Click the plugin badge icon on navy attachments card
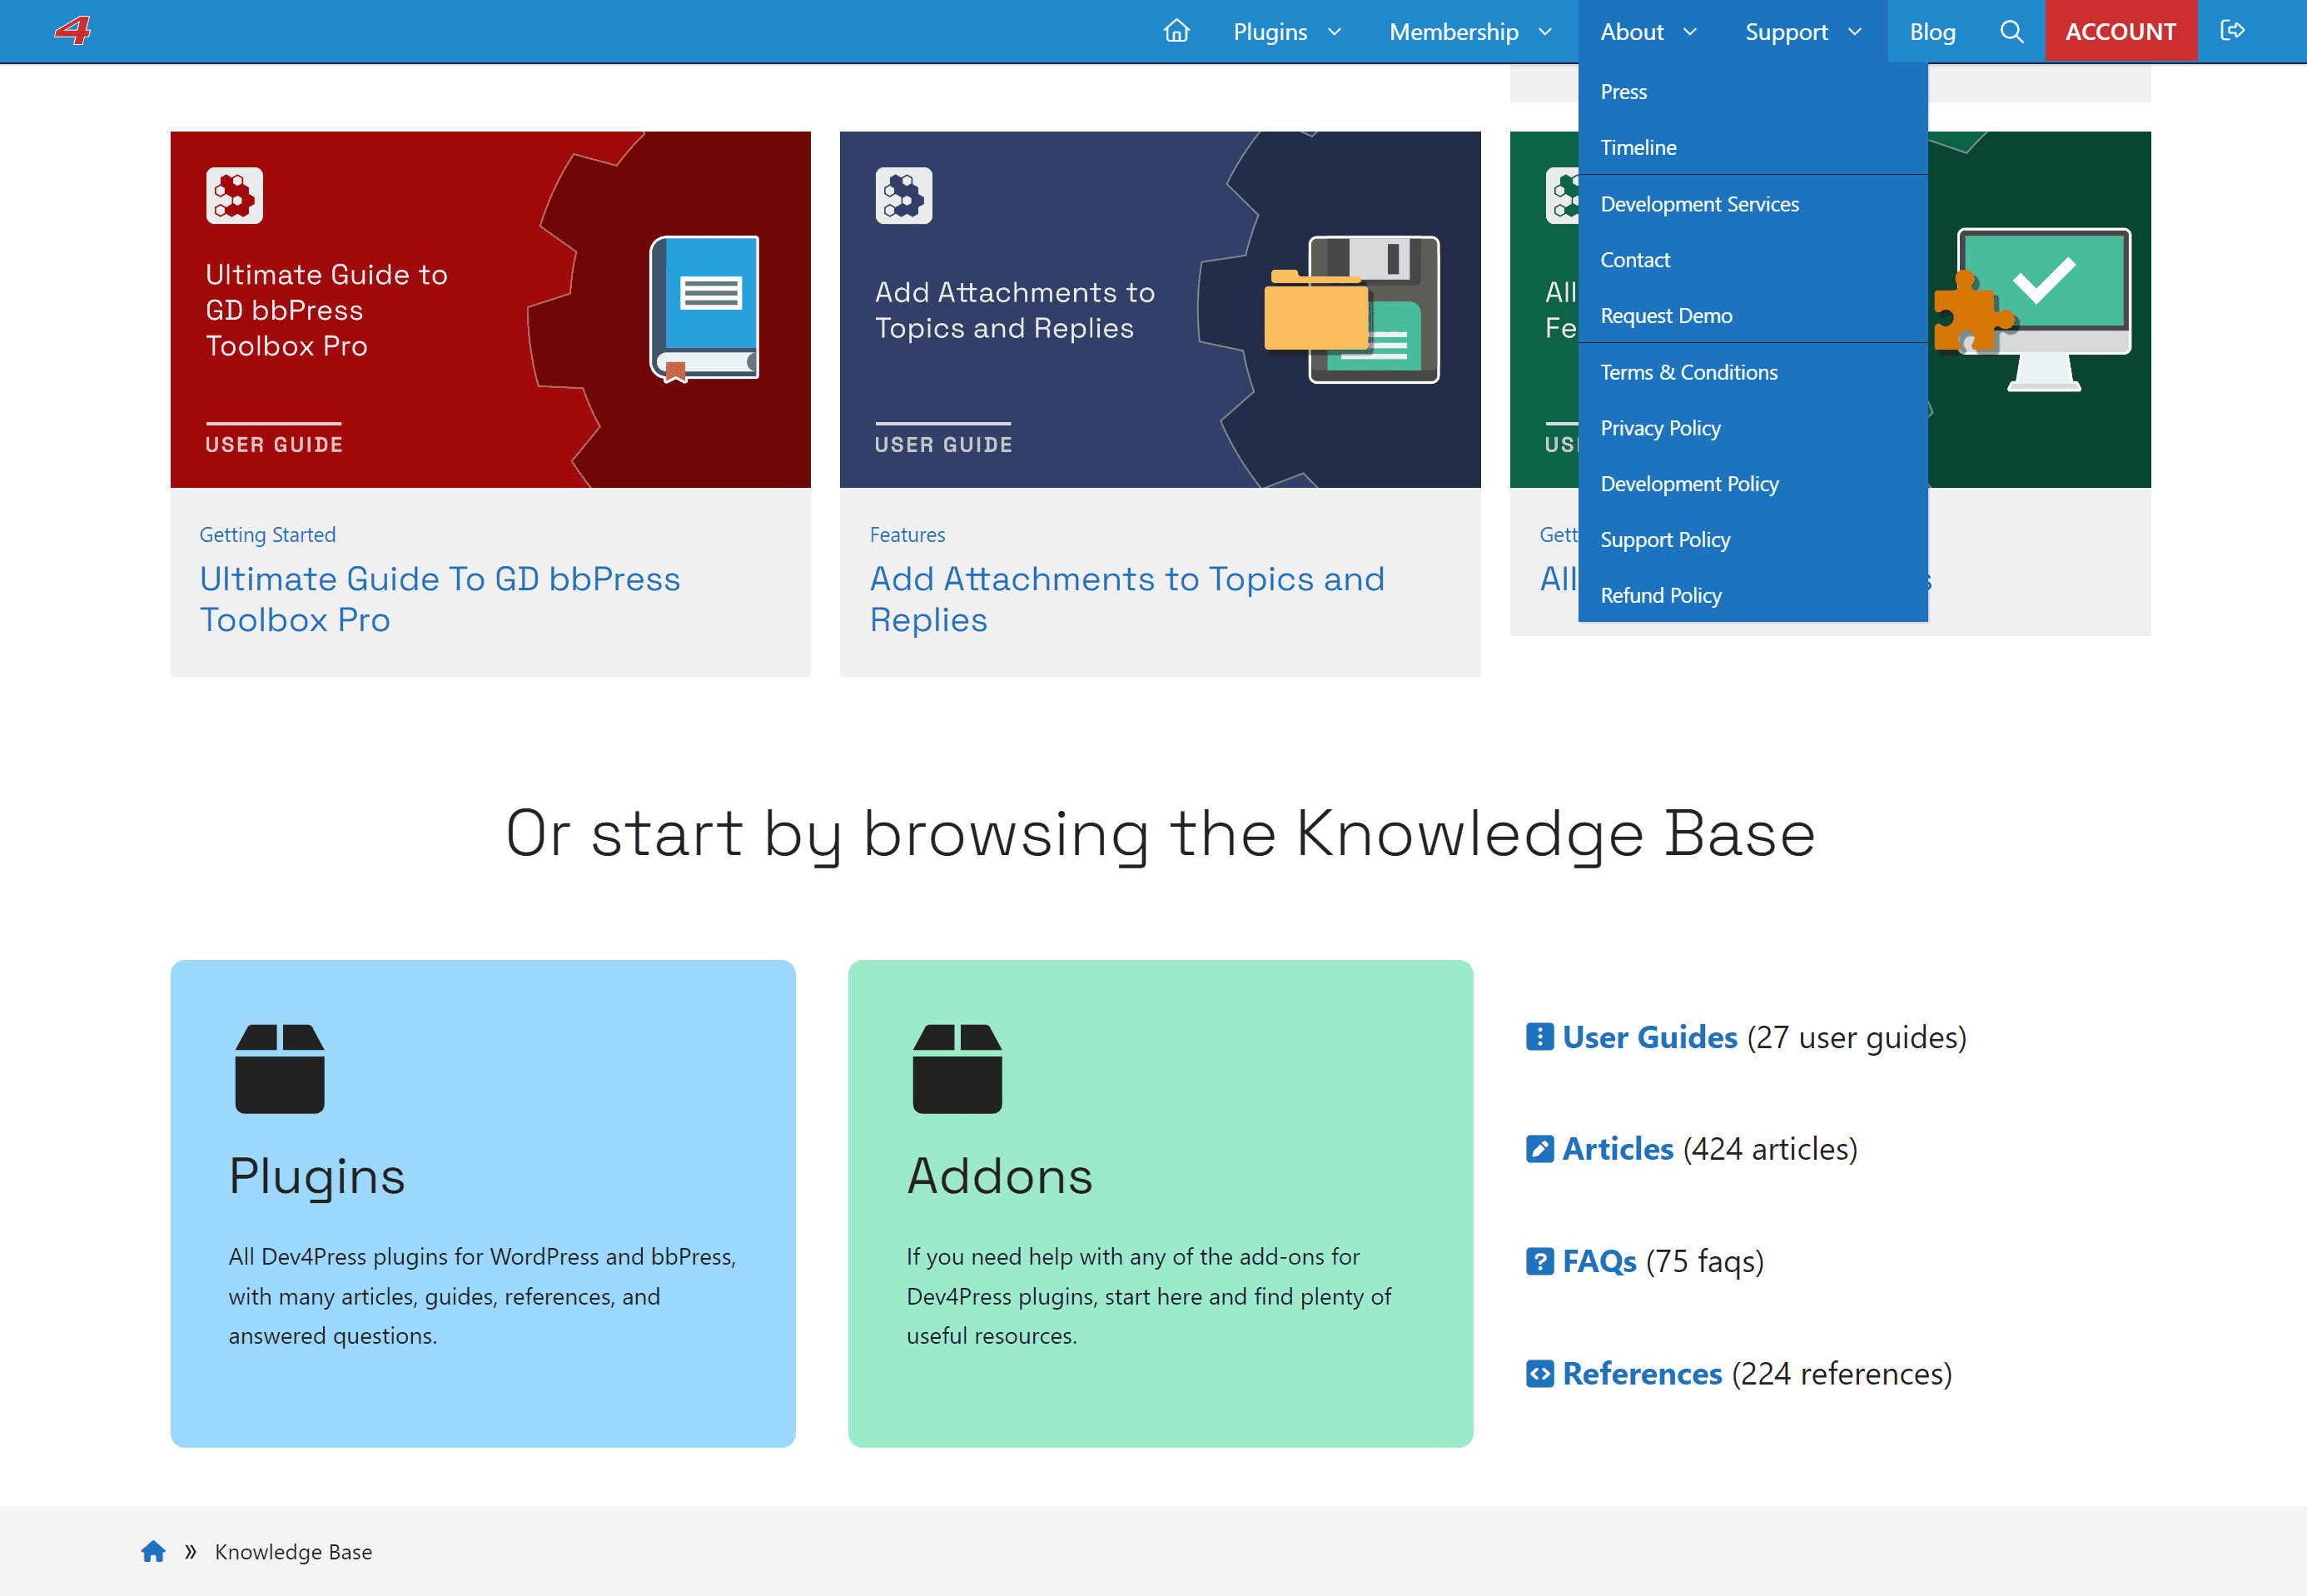Viewport: 2307px width, 1596px height. [903, 195]
